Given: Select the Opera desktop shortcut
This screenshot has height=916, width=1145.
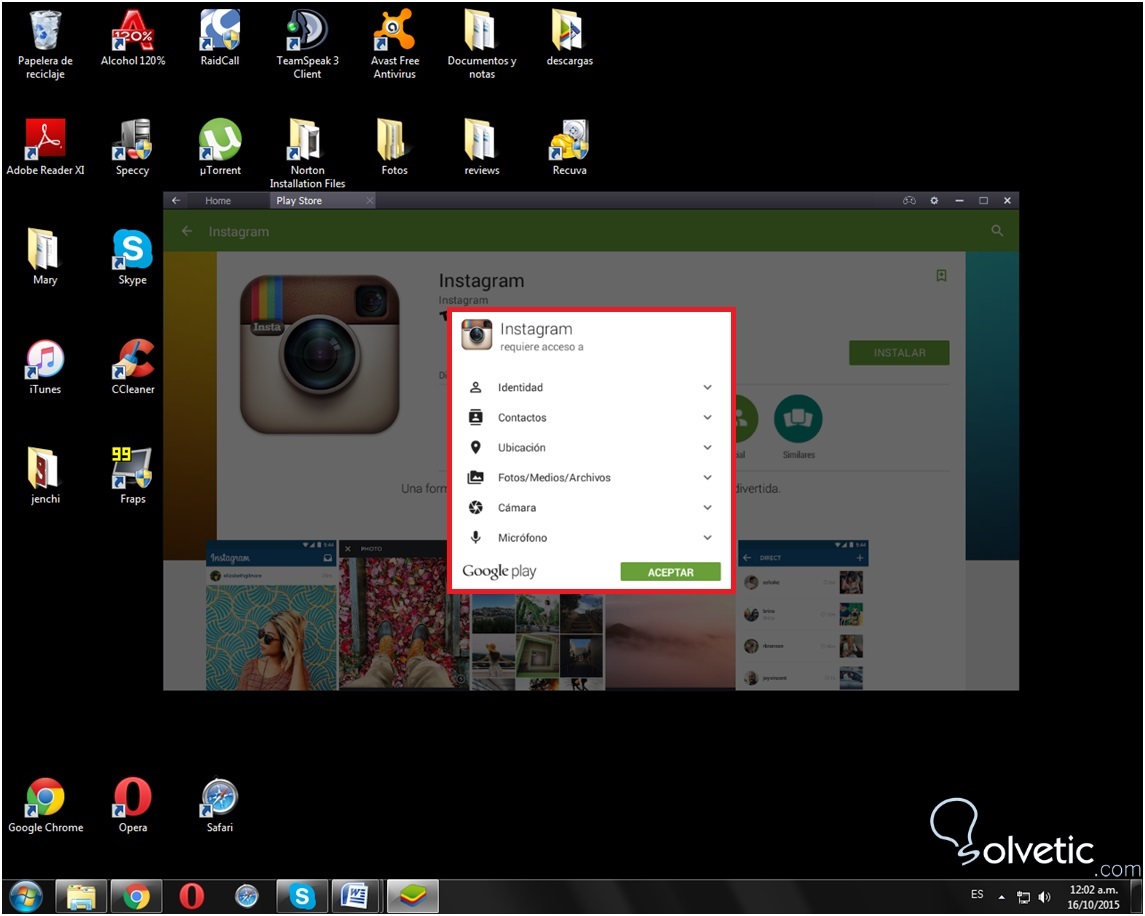Looking at the screenshot, I should pyautogui.click(x=132, y=804).
